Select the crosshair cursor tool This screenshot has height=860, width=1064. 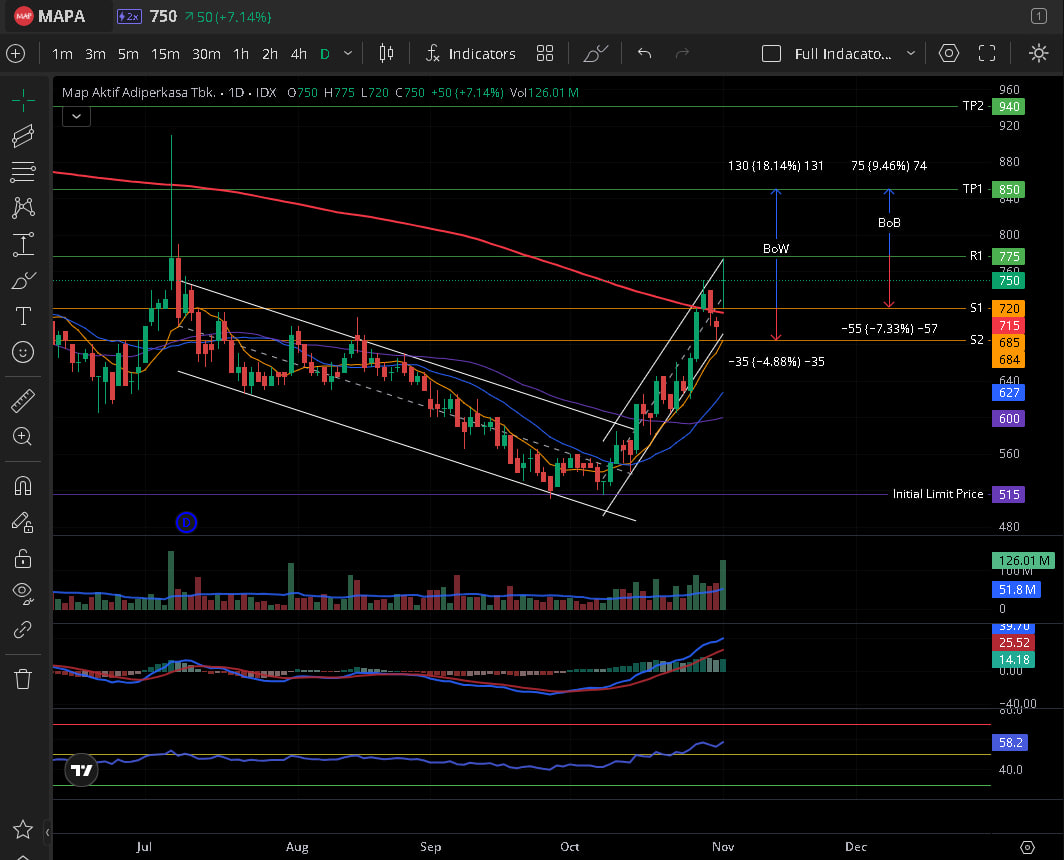pyautogui.click(x=23, y=98)
